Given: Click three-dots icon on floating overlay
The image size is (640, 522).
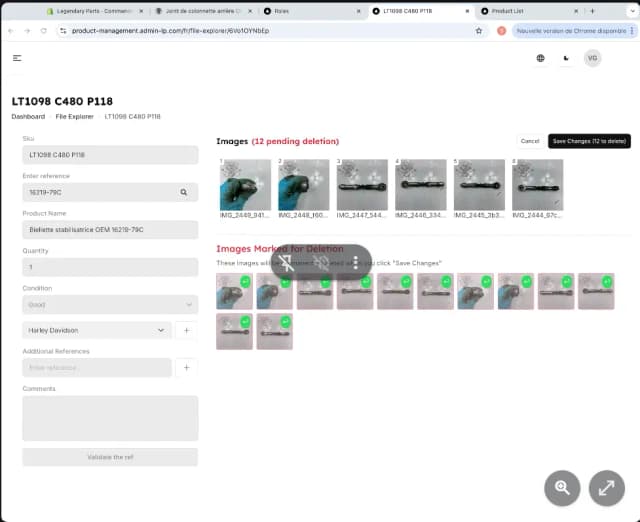Looking at the screenshot, I should click(x=356, y=263).
